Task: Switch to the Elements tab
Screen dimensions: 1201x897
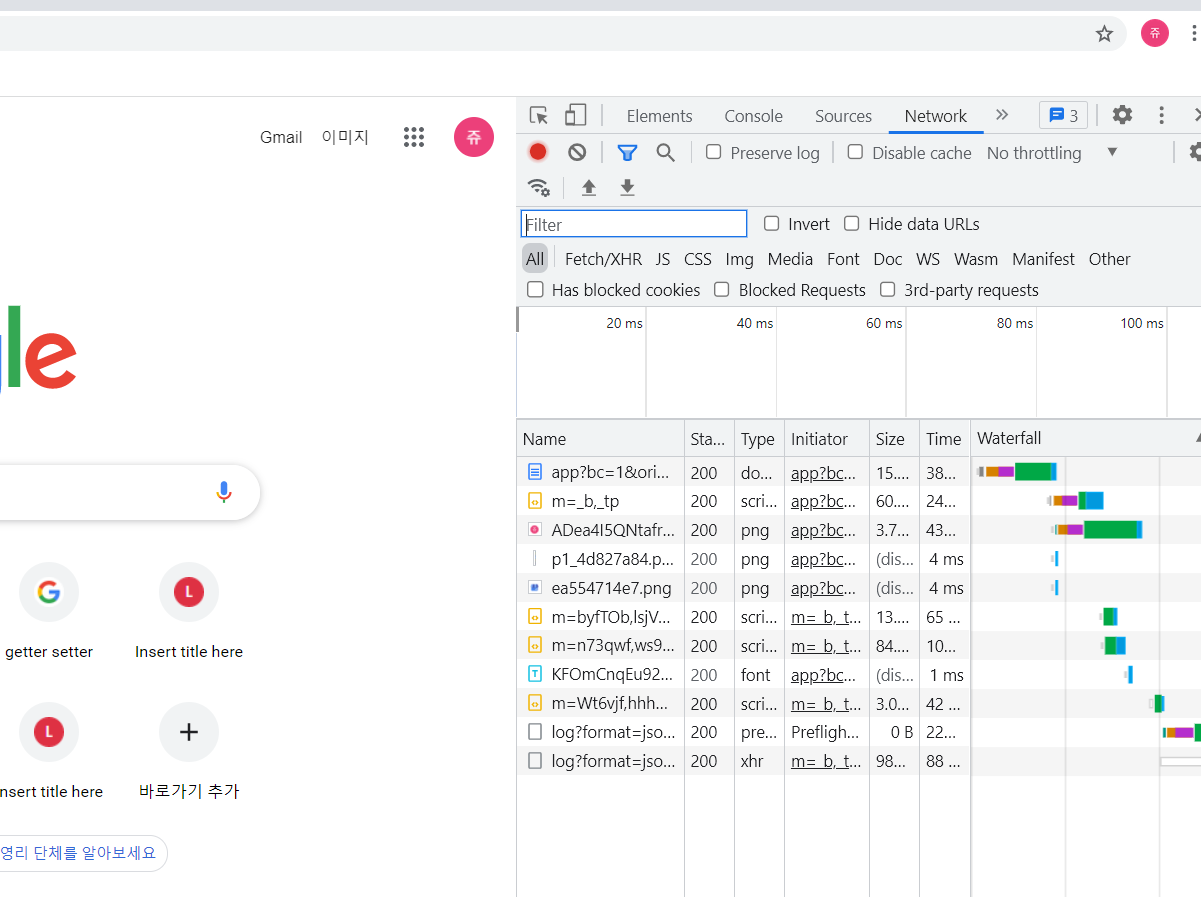Action: tap(659, 116)
